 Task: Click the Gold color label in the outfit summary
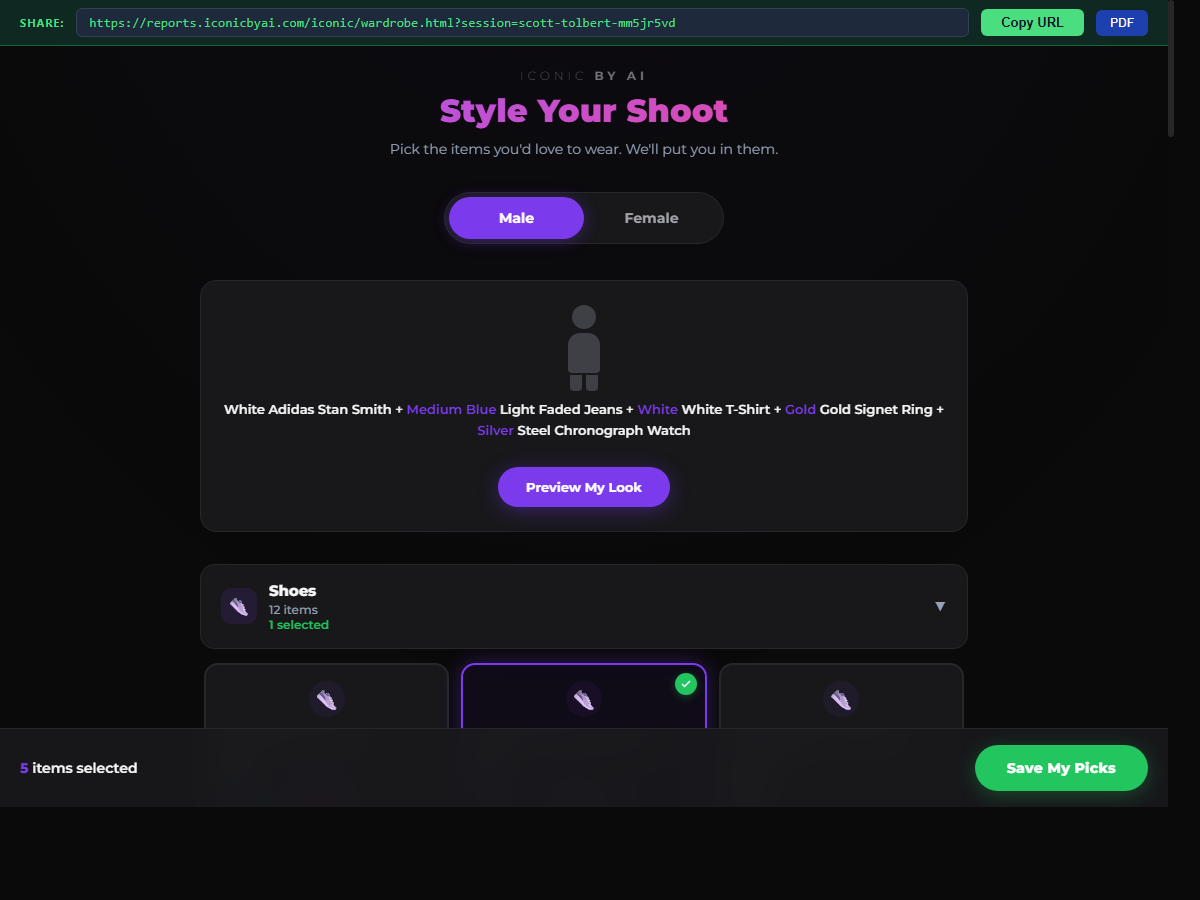coord(800,409)
